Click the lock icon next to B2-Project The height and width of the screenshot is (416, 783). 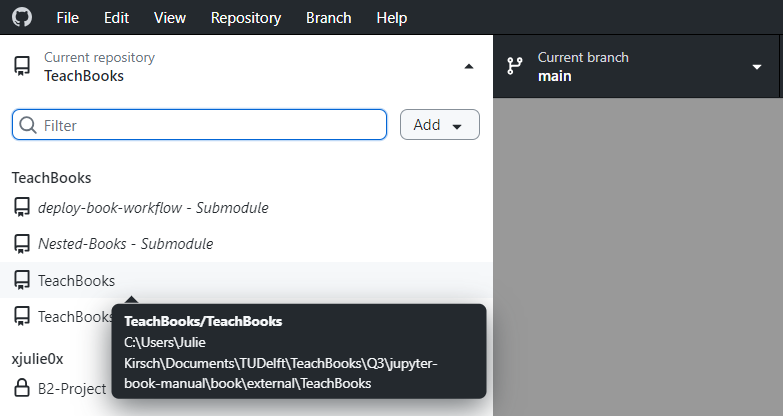(21, 388)
